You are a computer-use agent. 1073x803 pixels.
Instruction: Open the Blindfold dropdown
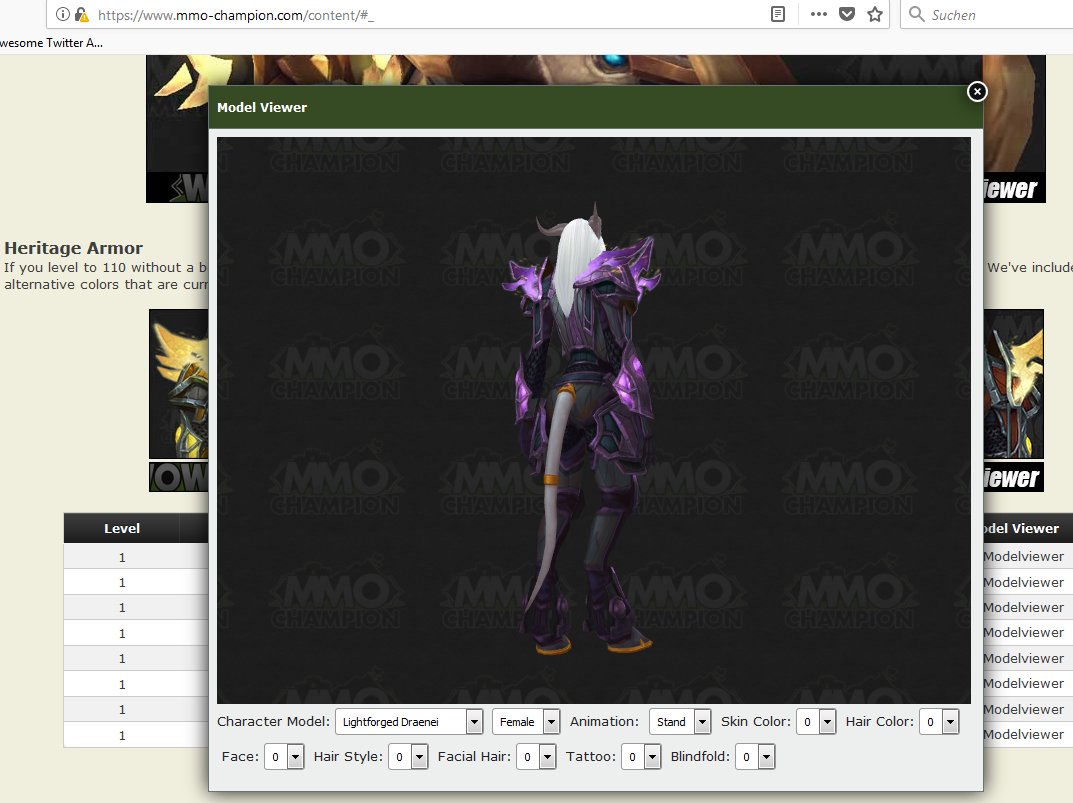click(x=755, y=757)
